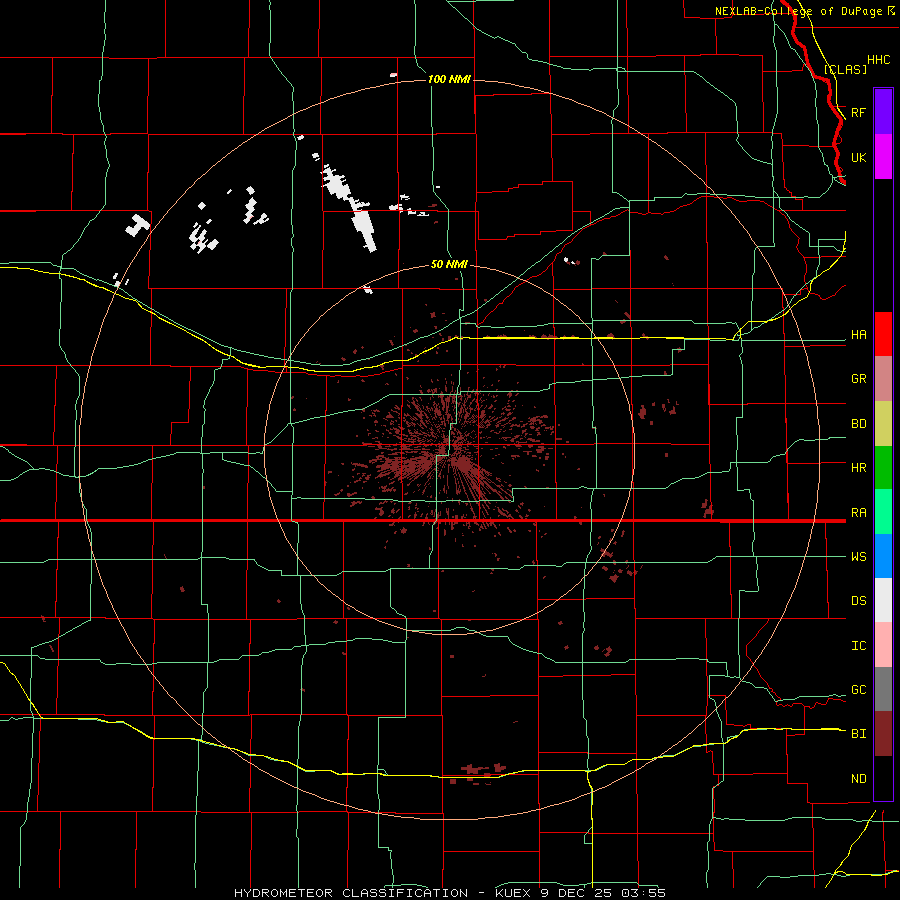Click the RF purple legend swatch
Screen dimensions: 900x900
click(x=883, y=112)
